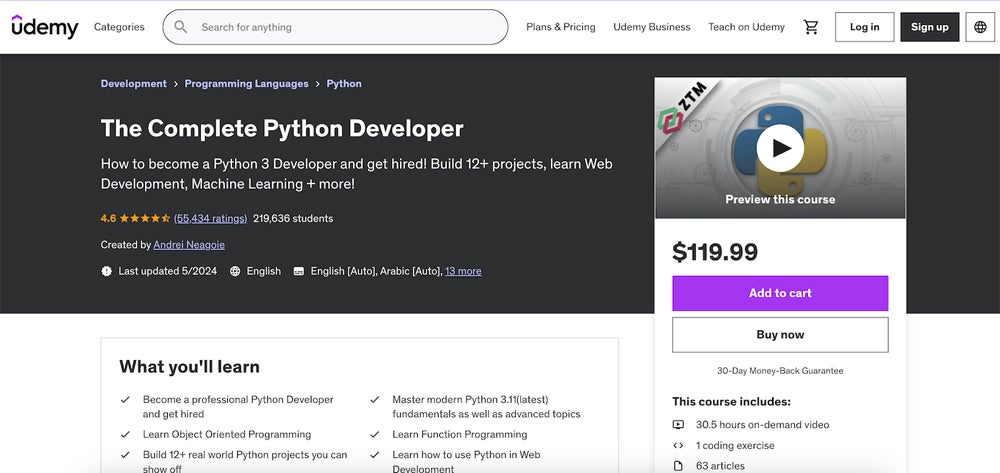Viewport: 1000px width, 473px height.
Task: Click the Log in button
Action: click(x=864, y=27)
